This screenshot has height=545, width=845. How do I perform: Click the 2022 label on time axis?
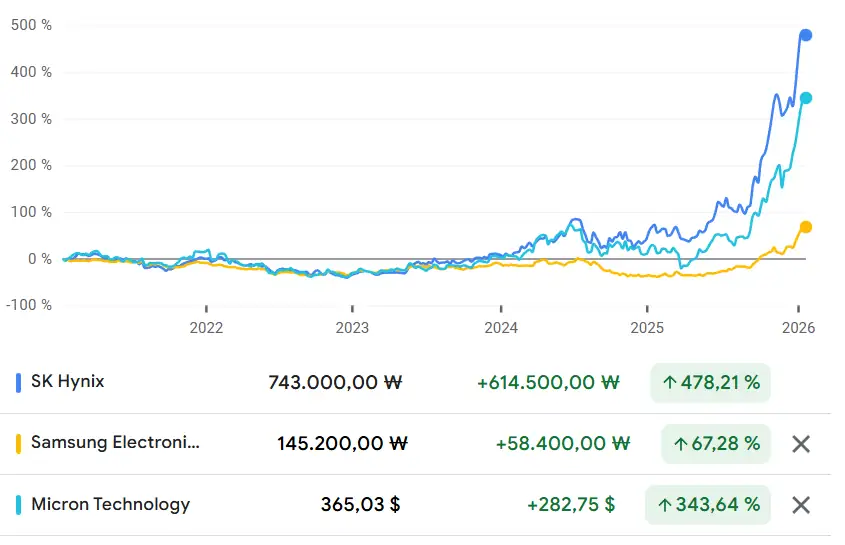pyautogui.click(x=206, y=327)
